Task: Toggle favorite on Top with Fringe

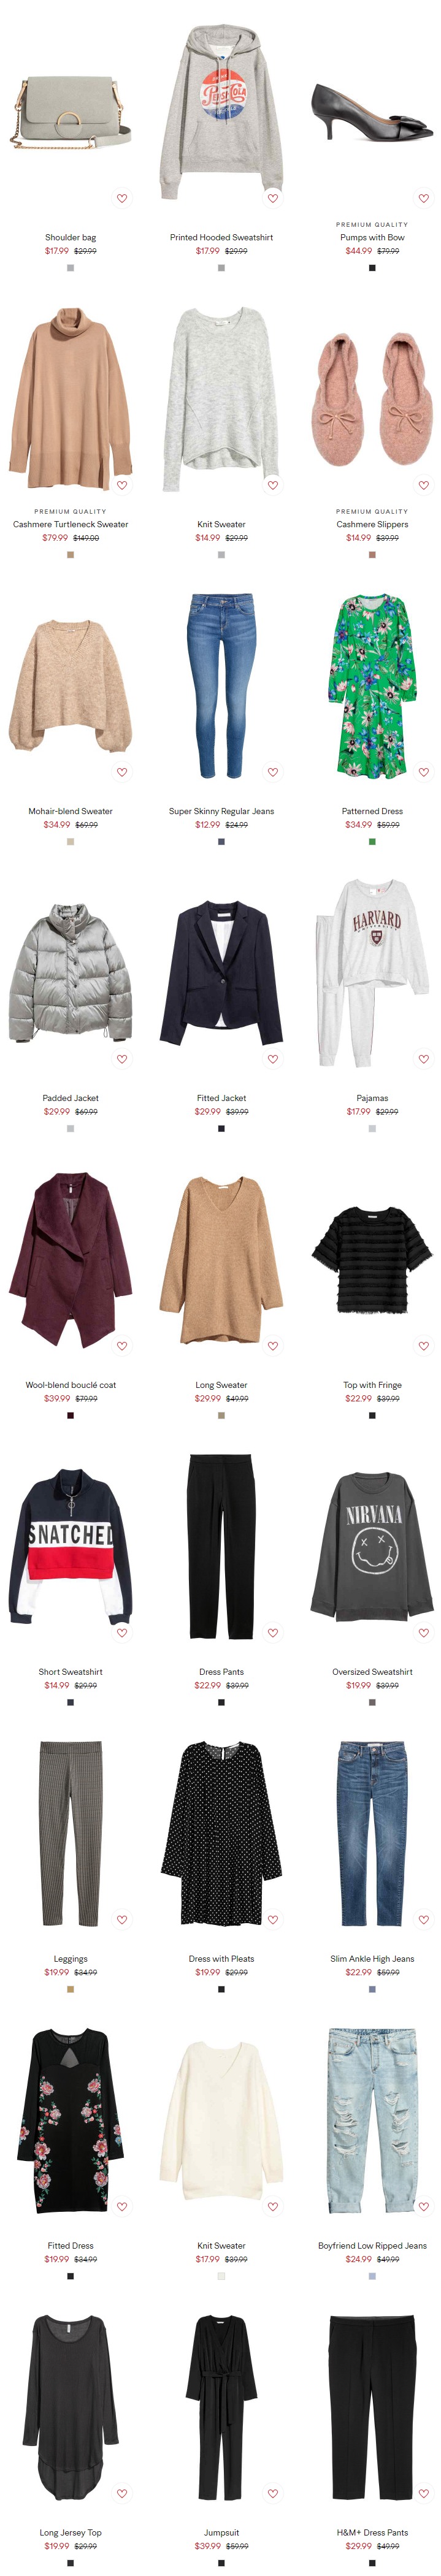Action: (x=424, y=1346)
